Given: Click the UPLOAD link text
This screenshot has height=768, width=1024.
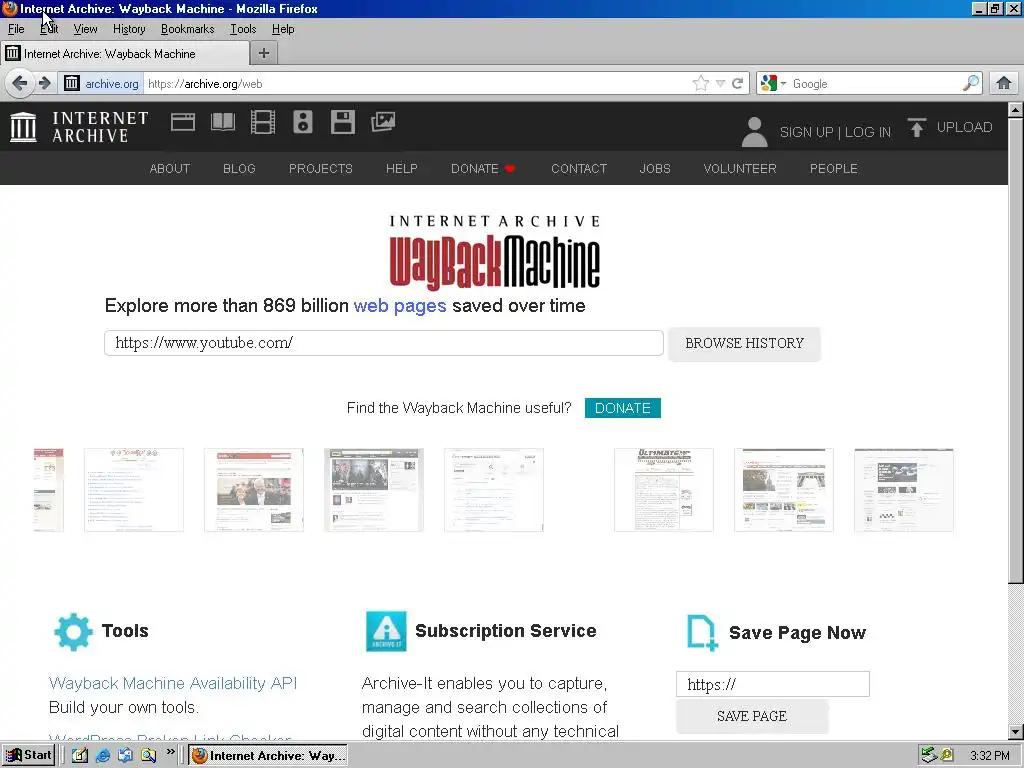Looking at the screenshot, I should (x=965, y=127).
